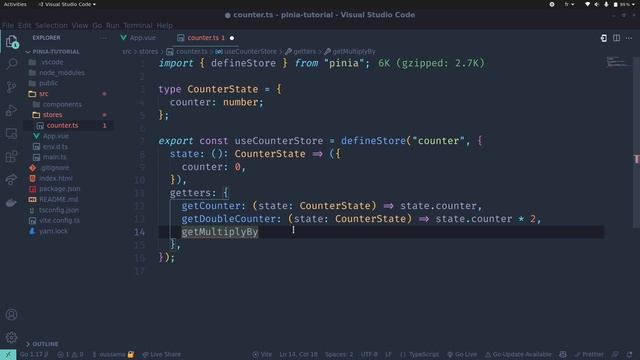The image size is (640, 360).
Task: Open Explorer Views and More Actions ellipsis
Action: [x=103, y=38]
